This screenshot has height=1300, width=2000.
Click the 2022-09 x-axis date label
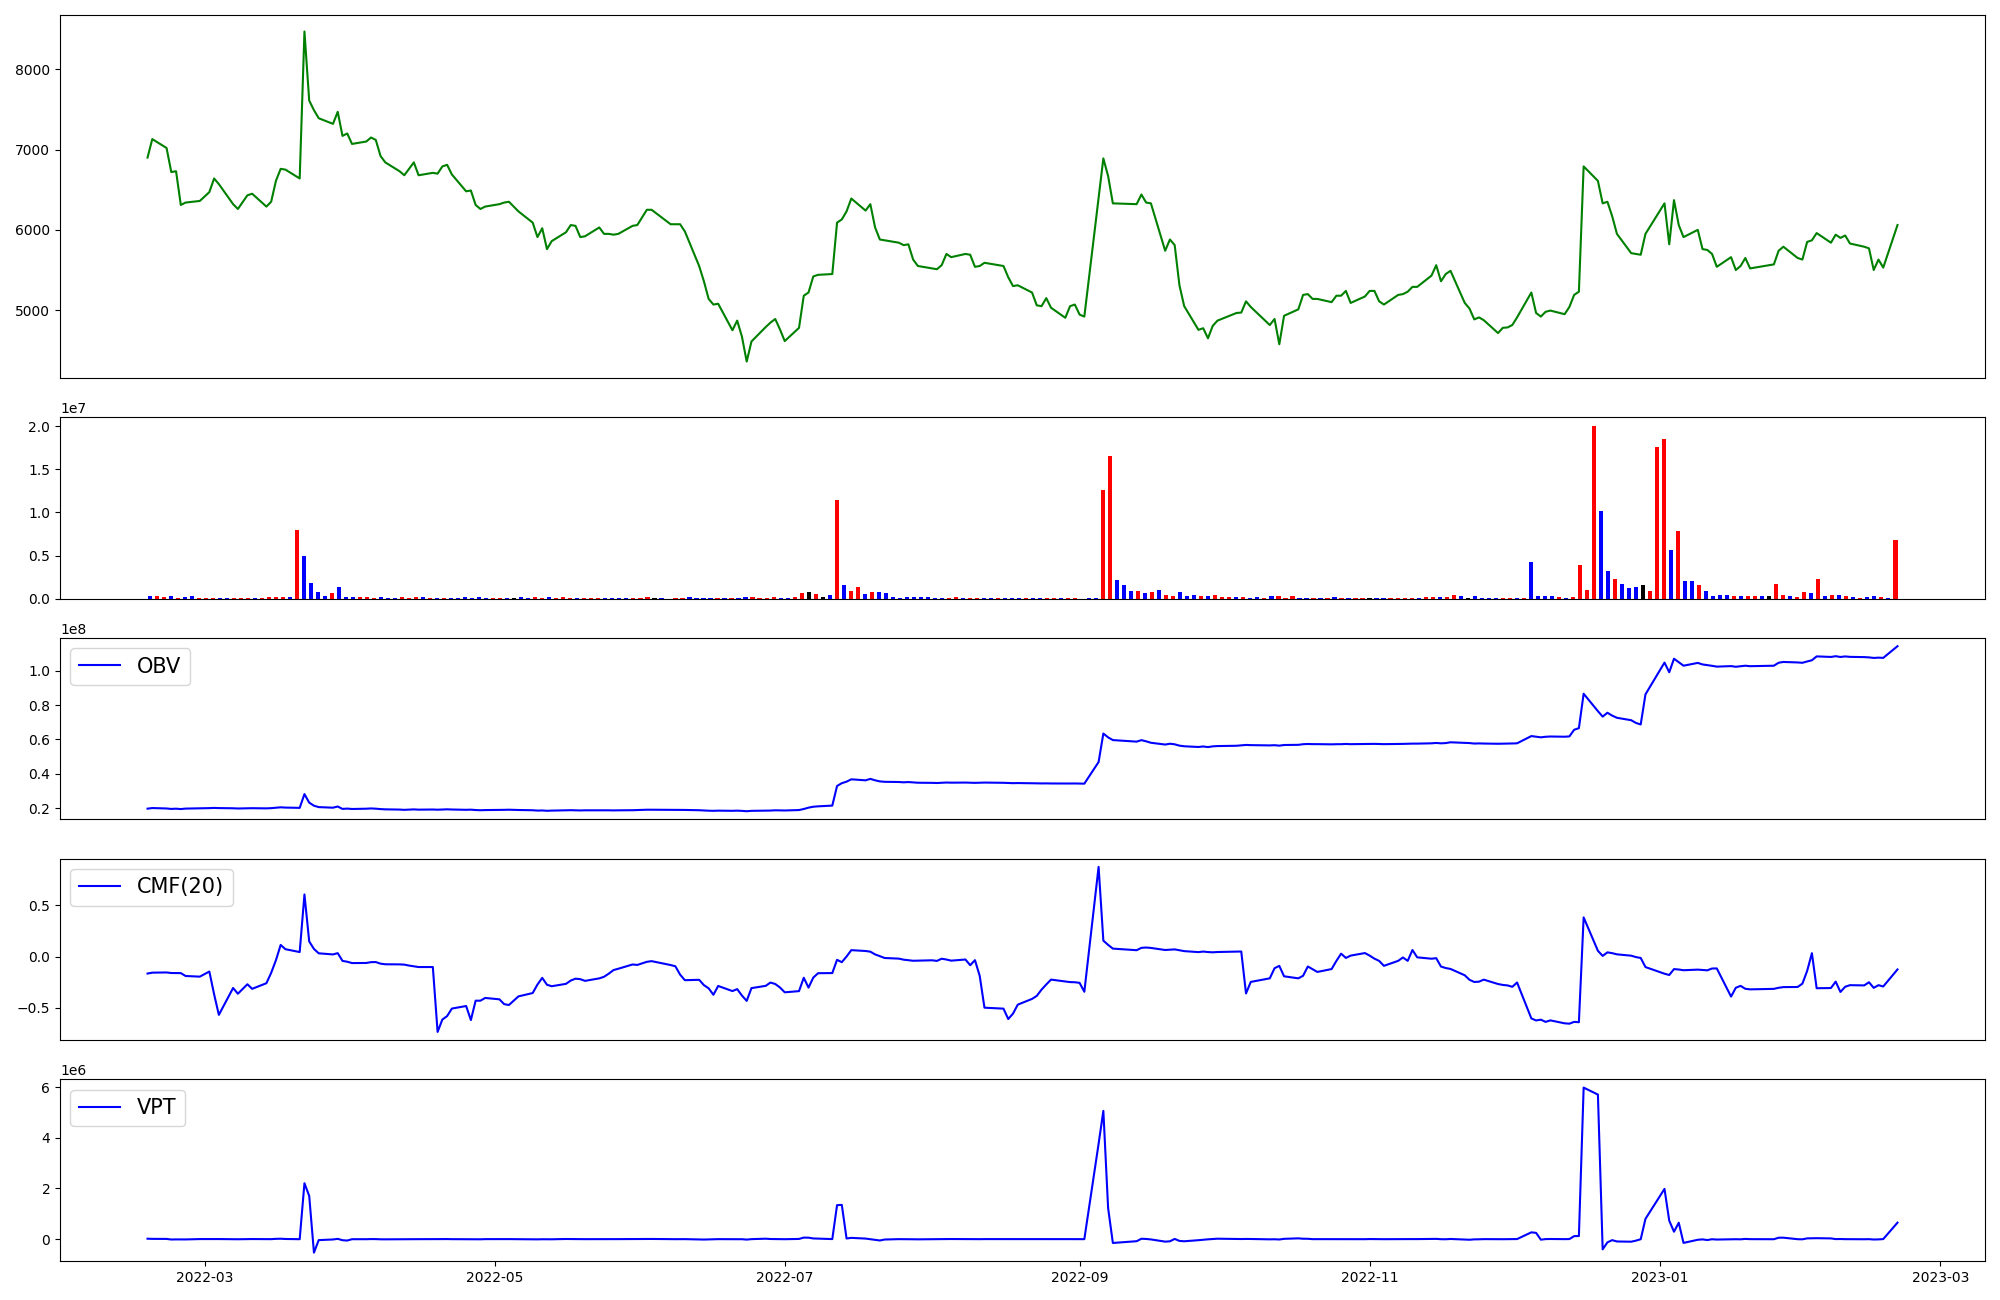(x=1080, y=1277)
